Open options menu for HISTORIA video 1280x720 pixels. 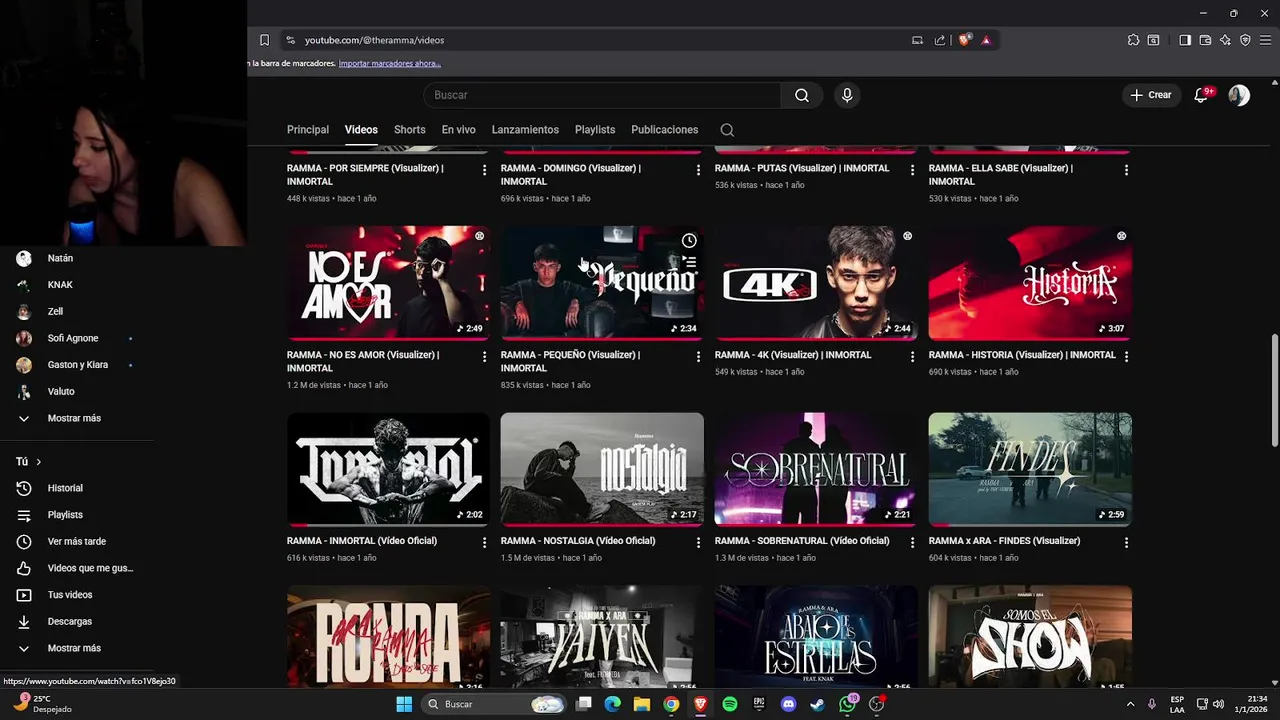[1126, 356]
